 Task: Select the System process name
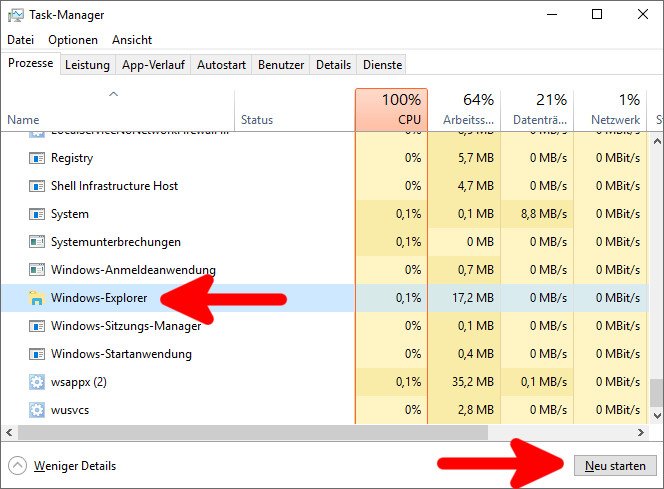(x=70, y=214)
